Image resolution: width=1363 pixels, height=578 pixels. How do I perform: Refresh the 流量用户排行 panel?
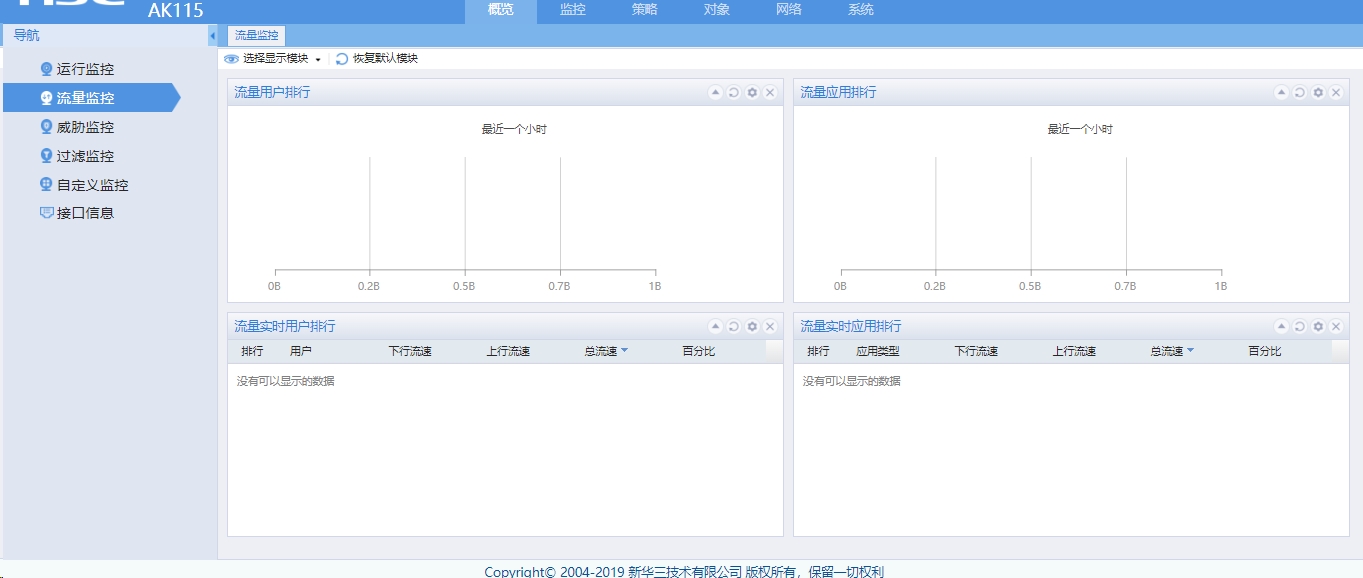click(733, 92)
